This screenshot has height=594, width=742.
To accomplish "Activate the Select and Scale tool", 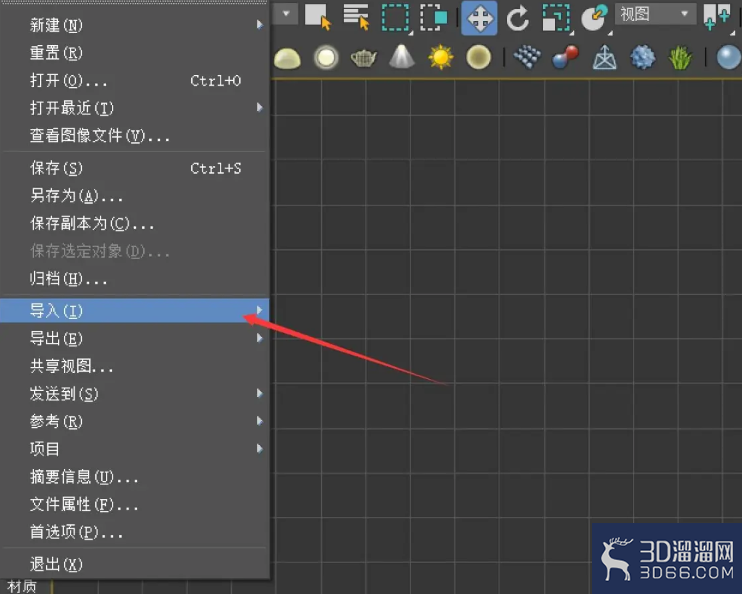I will coord(556,18).
